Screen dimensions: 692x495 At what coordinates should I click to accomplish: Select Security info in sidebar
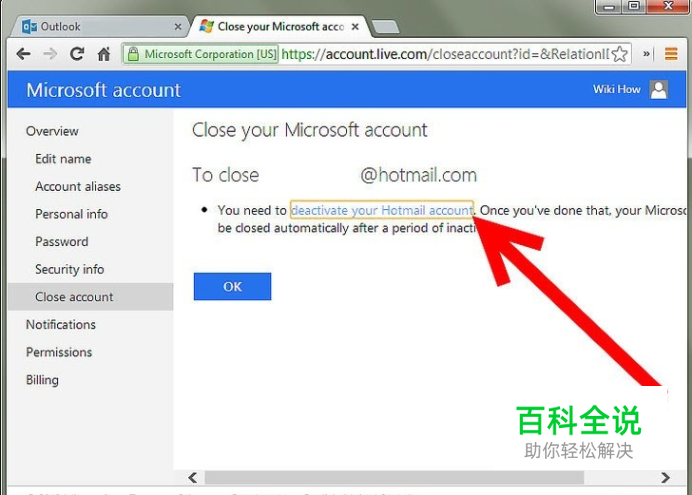(70, 269)
